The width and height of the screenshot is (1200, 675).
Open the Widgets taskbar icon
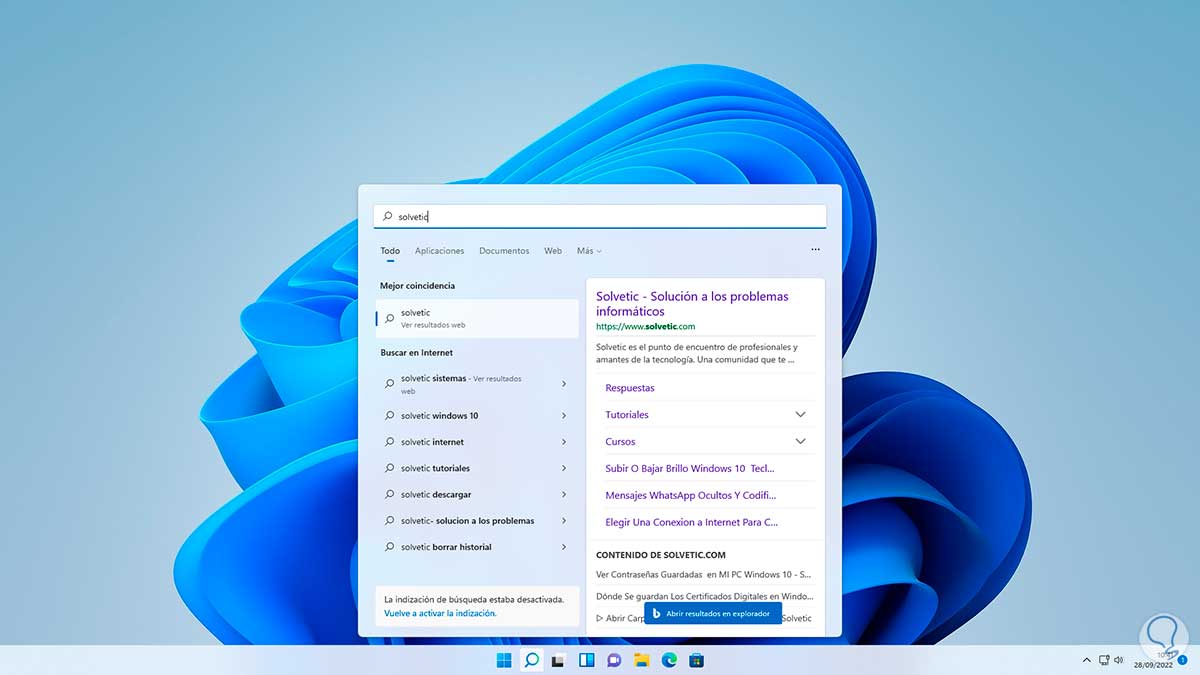(x=587, y=660)
